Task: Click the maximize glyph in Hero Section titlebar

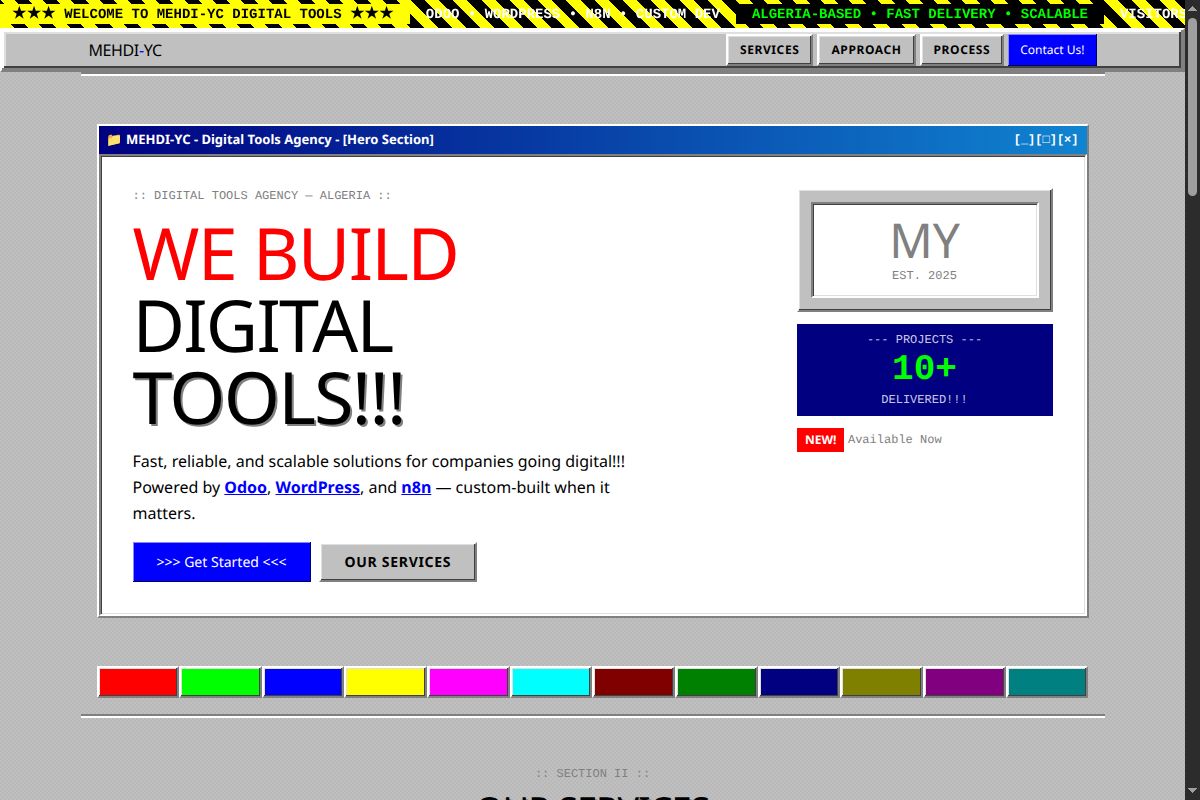Action: pyautogui.click(x=1046, y=140)
